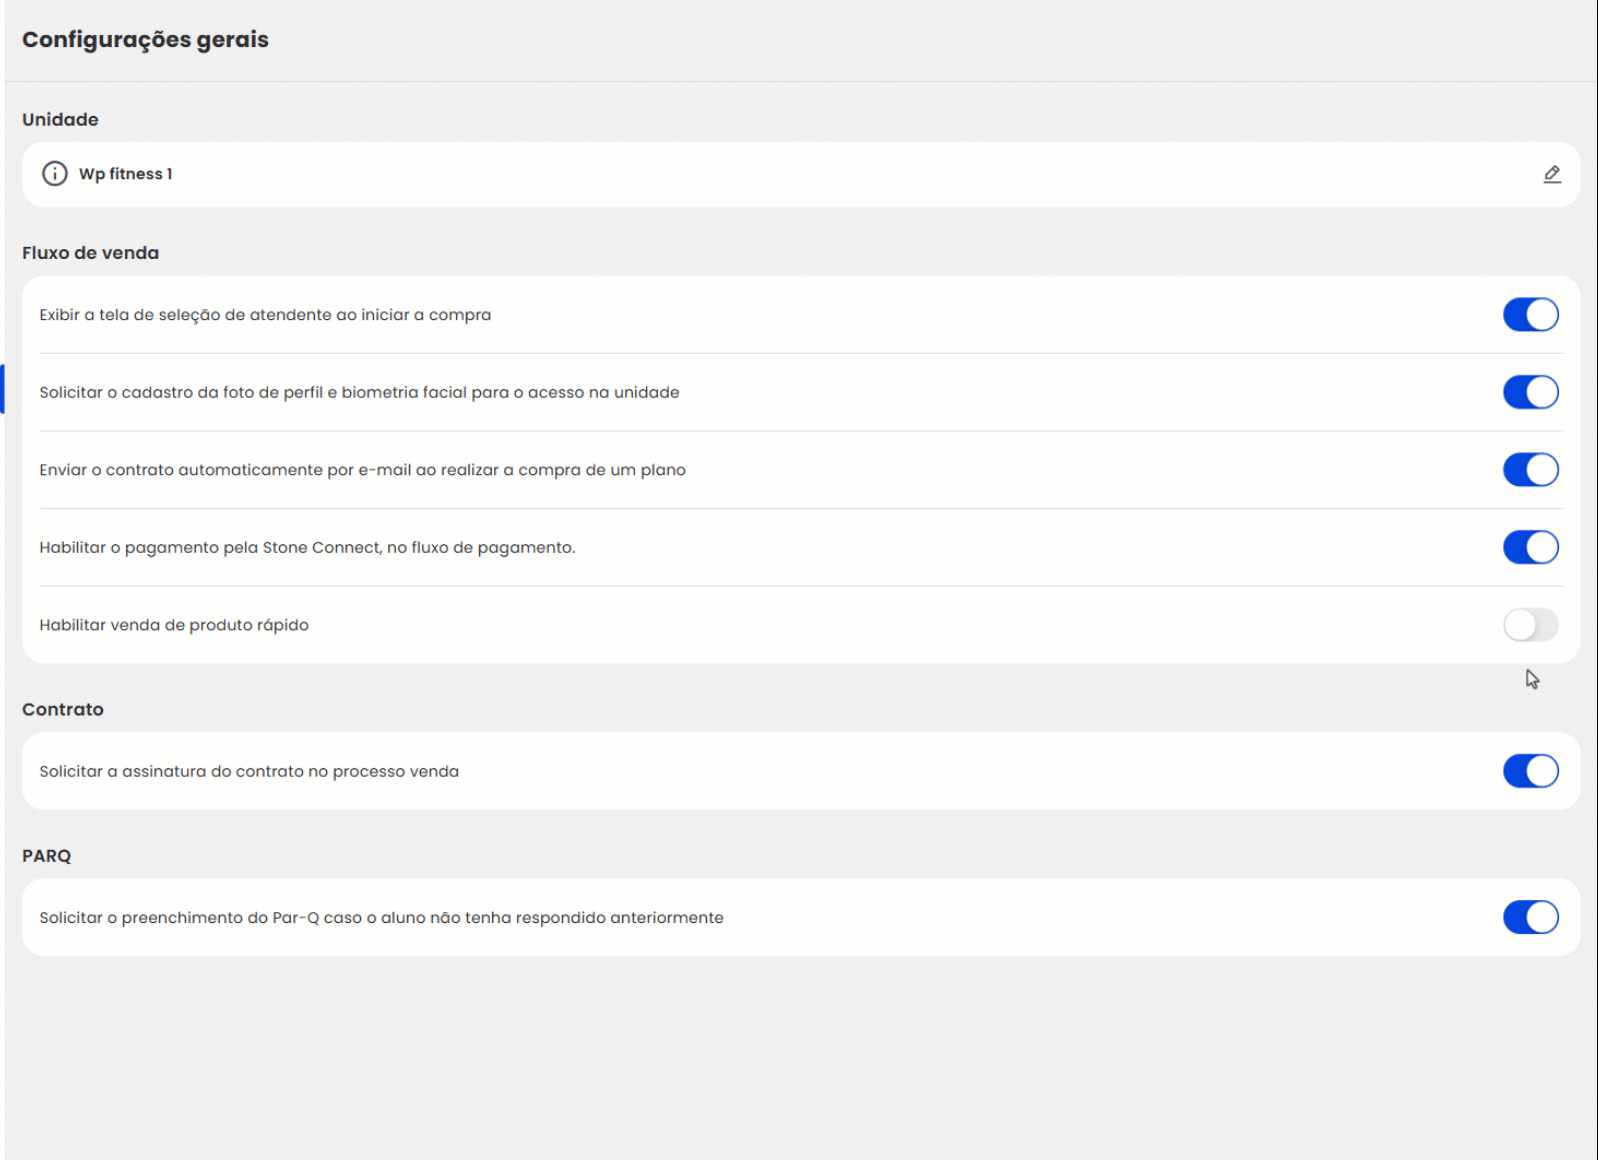Click the 'Configurações gerais' page title
This screenshot has height=1160, width=1598.
tap(145, 40)
